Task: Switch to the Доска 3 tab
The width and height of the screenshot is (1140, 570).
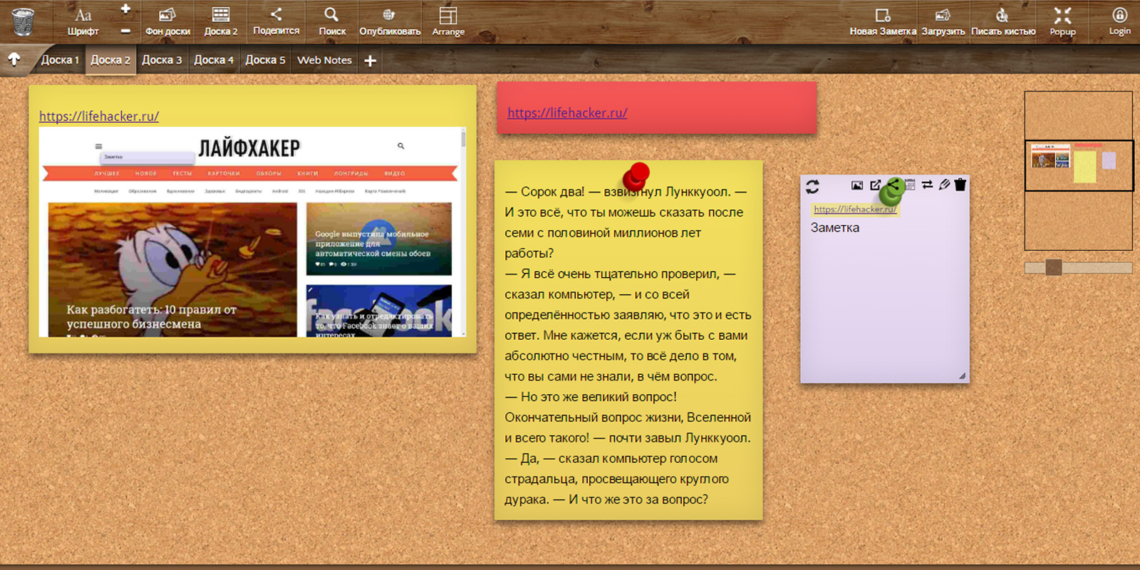Action: point(162,60)
